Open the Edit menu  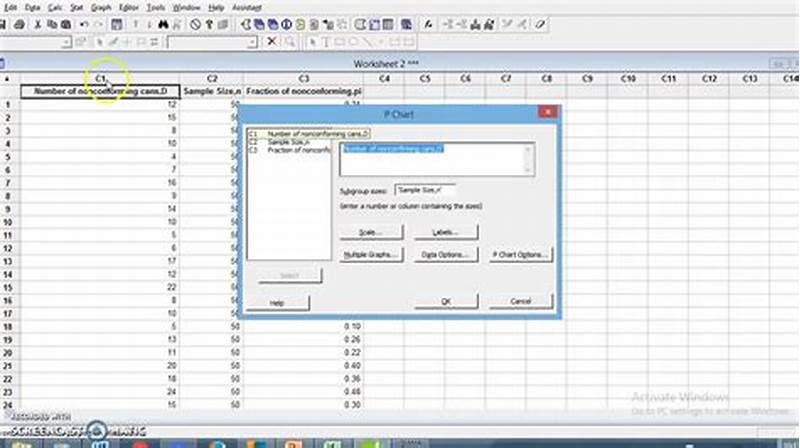click(10, 8)
